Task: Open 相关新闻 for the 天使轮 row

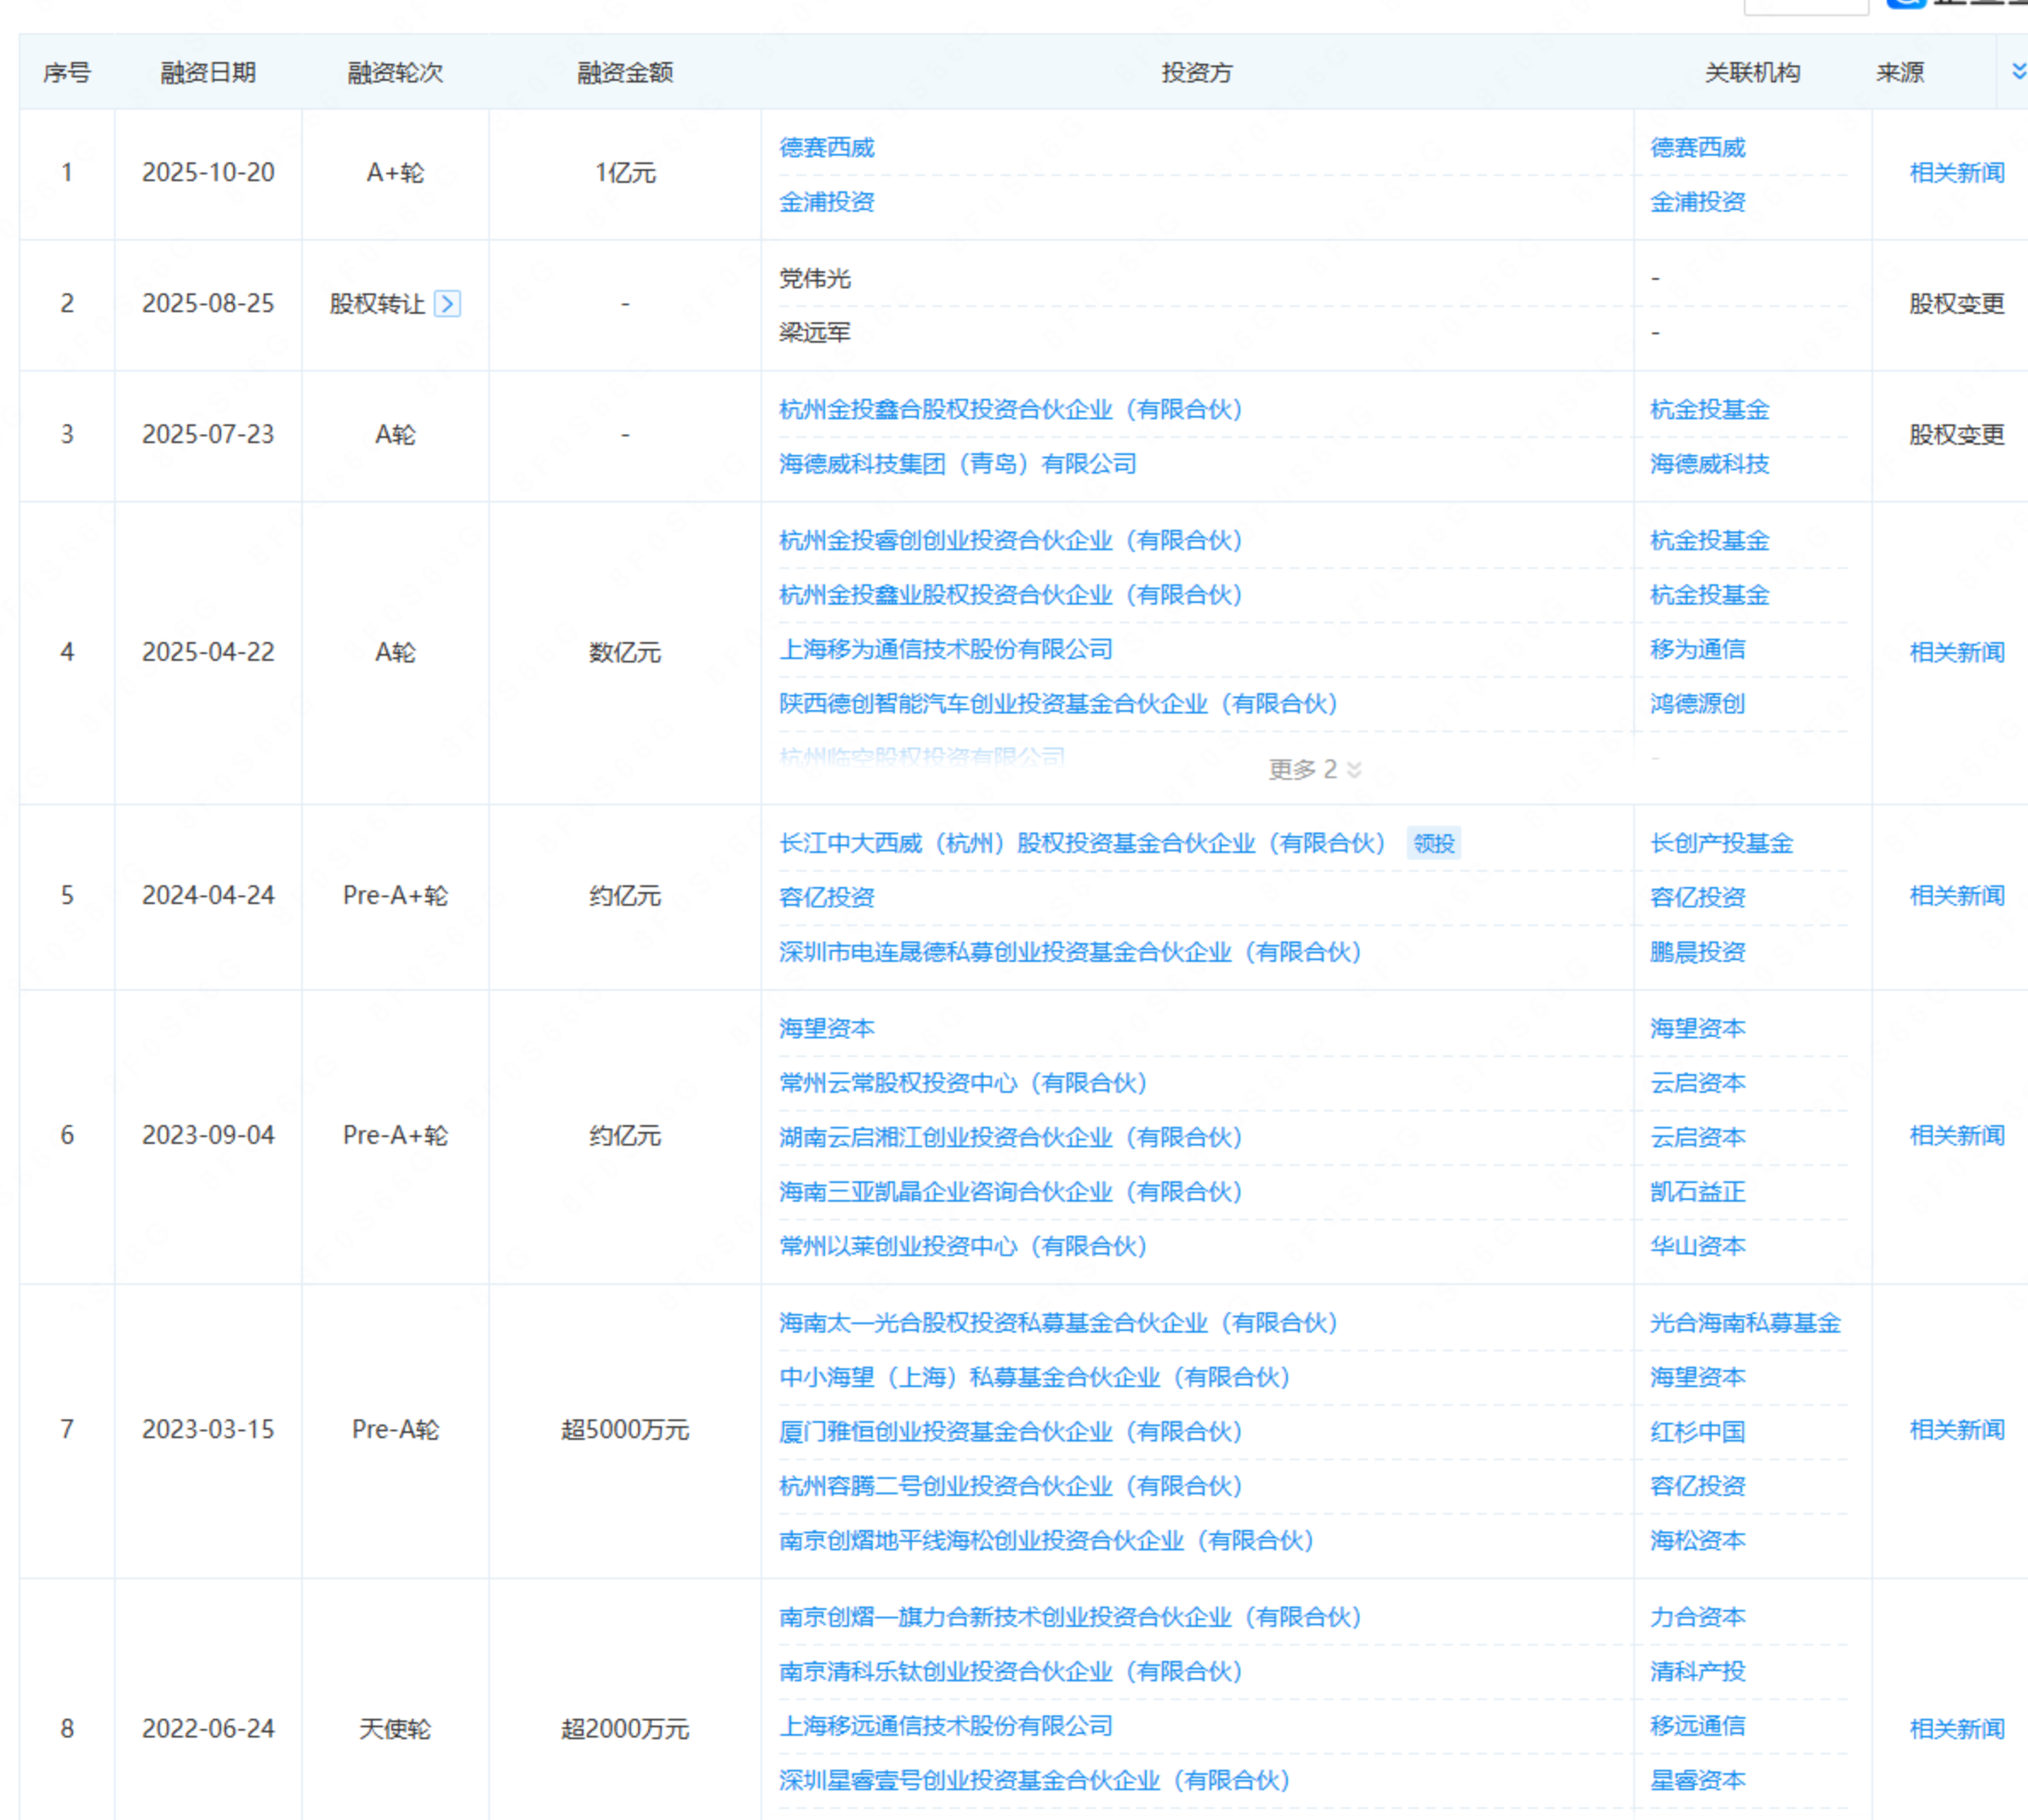Action: click(1956, 1730)
